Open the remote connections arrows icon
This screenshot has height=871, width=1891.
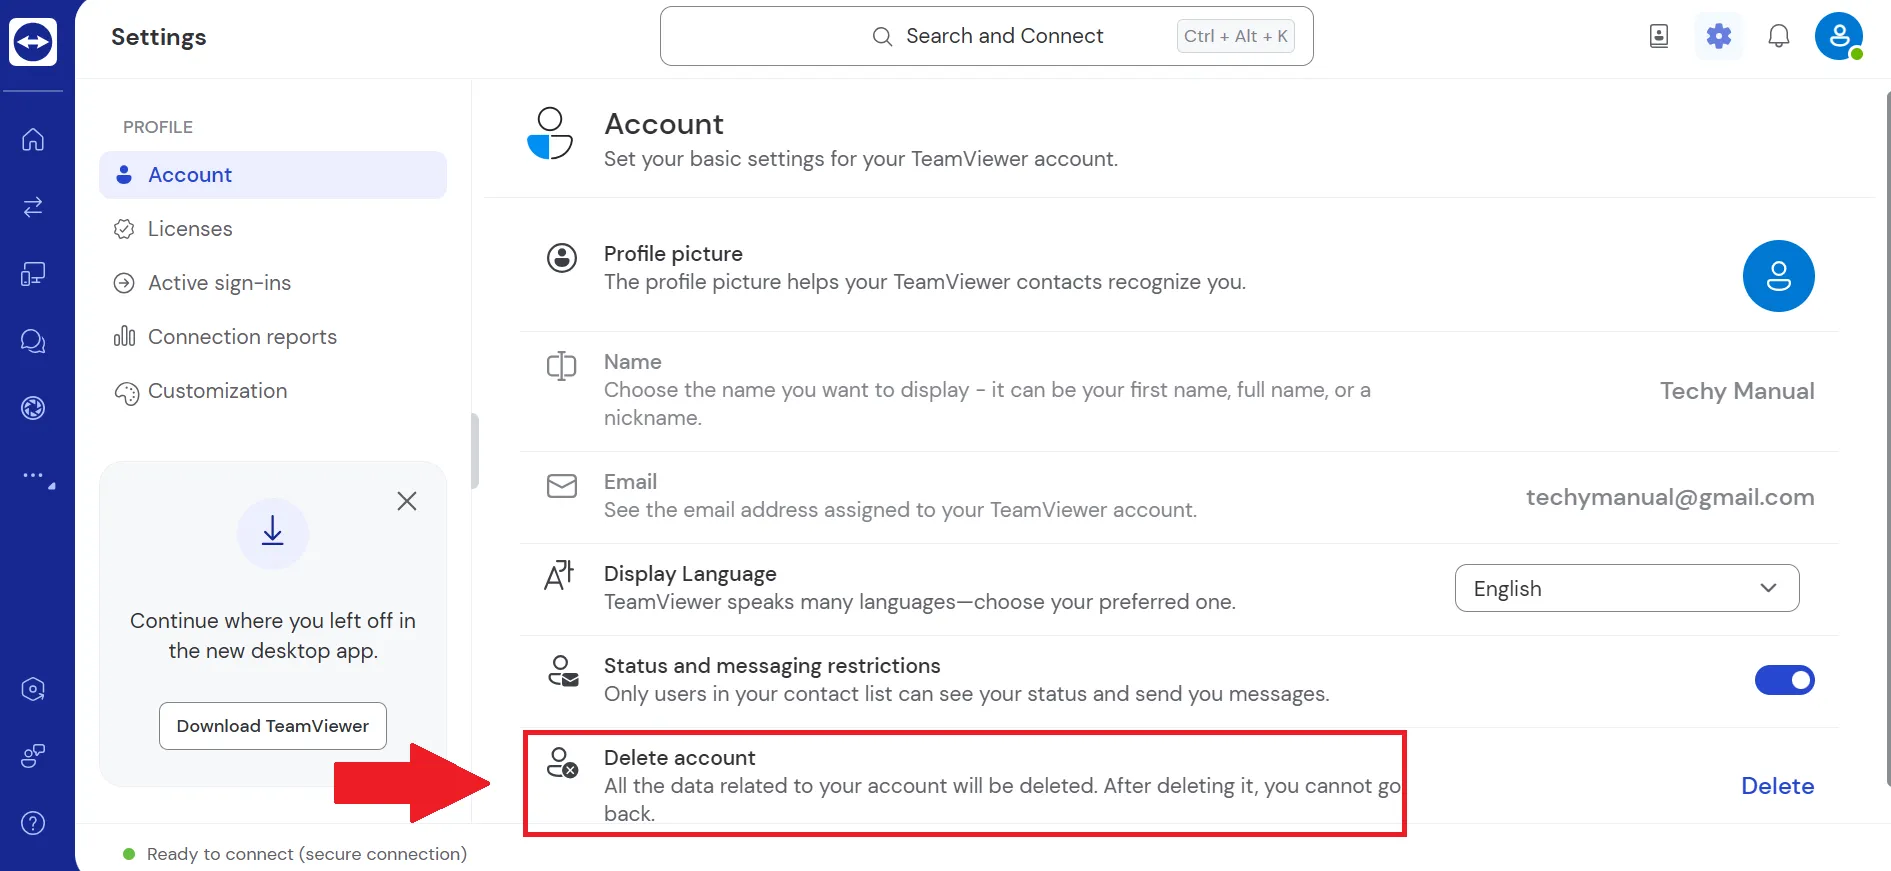coord(33,206)
